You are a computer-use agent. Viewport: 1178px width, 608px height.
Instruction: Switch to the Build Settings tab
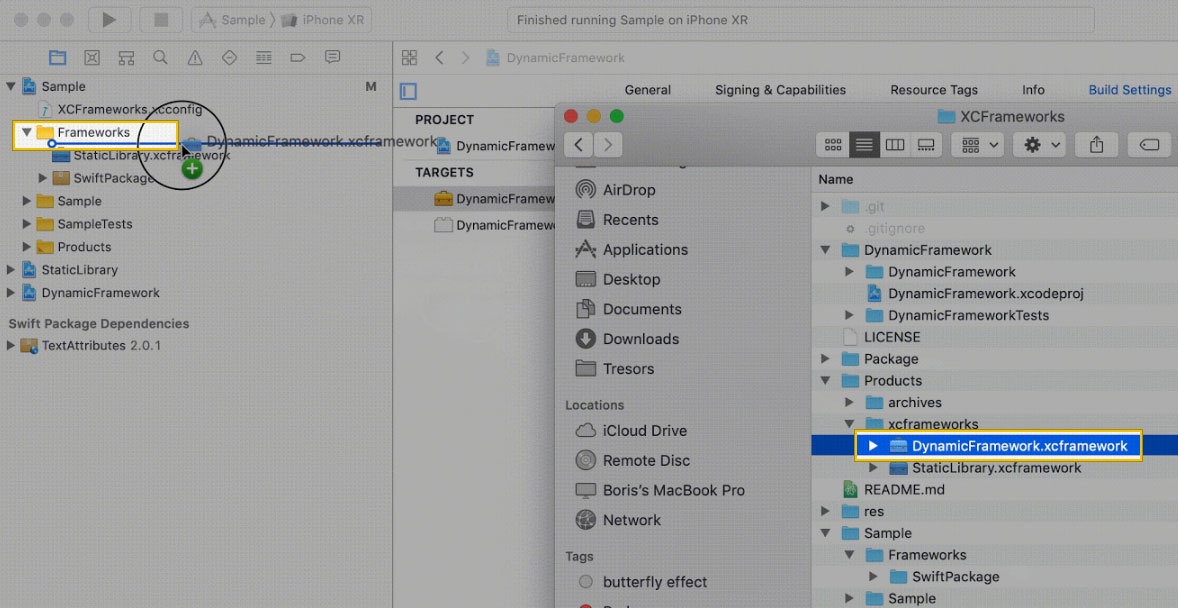click(x=1129, y=90)
